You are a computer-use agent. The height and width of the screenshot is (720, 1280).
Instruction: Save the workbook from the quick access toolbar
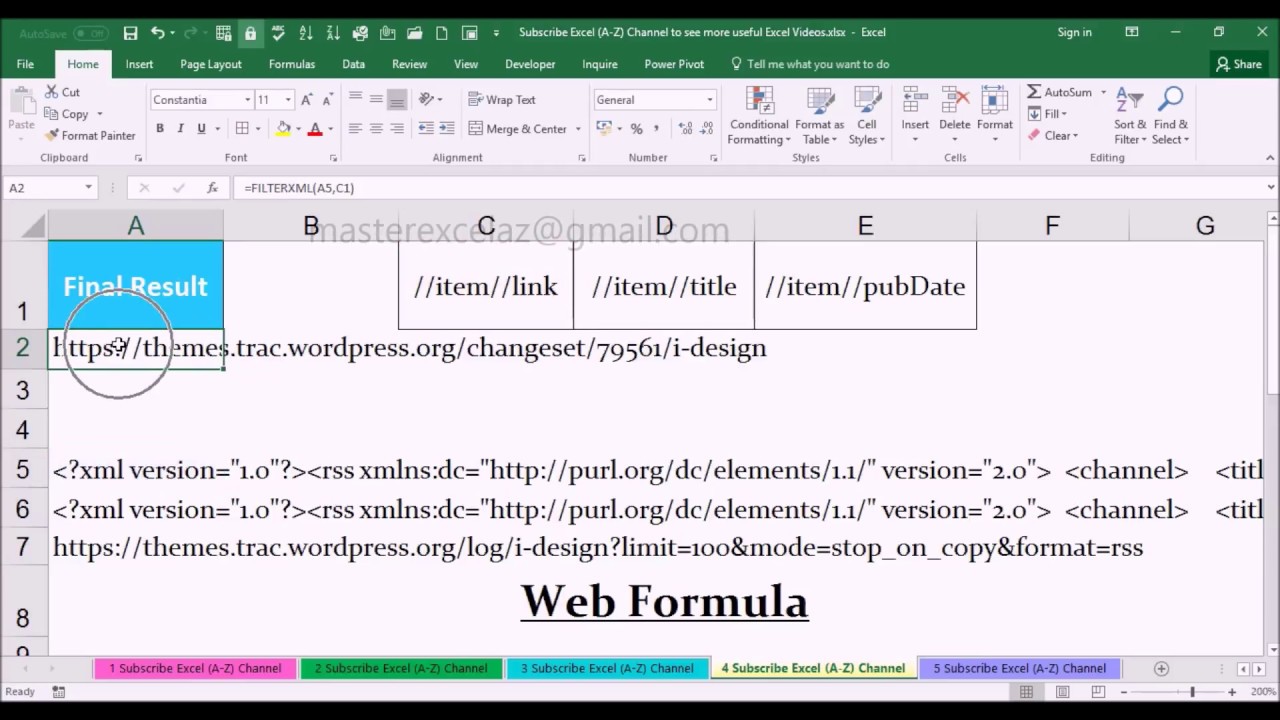click(130, 33)
